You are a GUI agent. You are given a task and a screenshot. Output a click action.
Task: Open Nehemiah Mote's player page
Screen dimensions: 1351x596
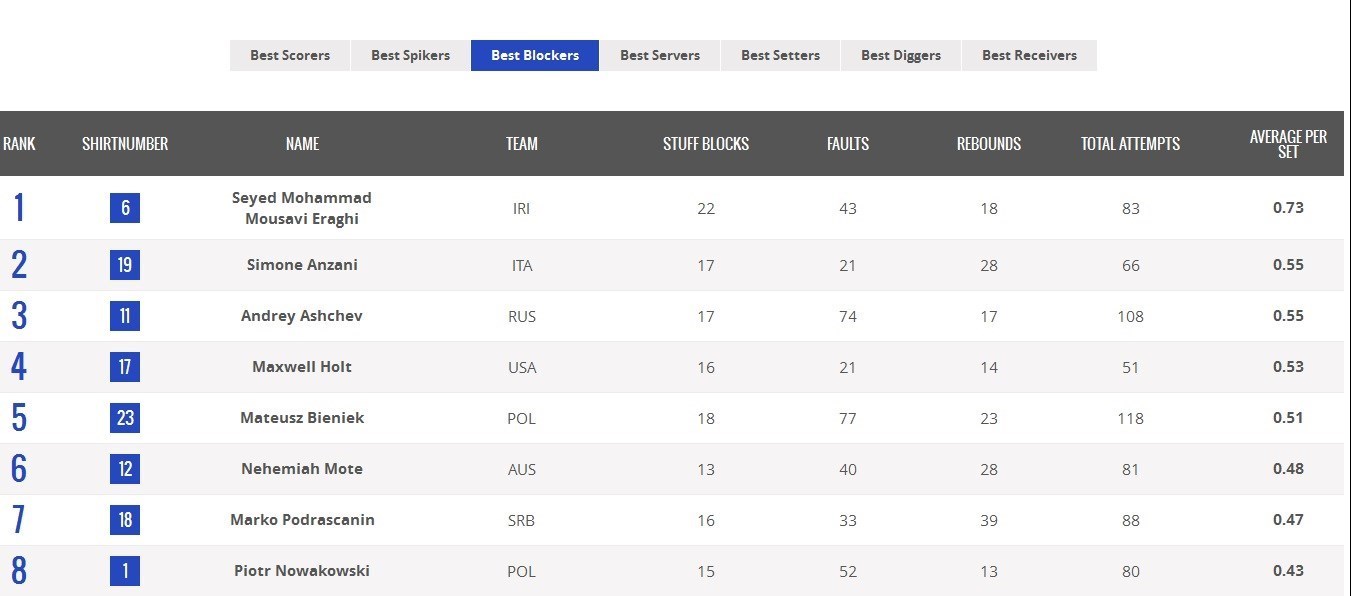pyautogui.click(x=302, y=469)
